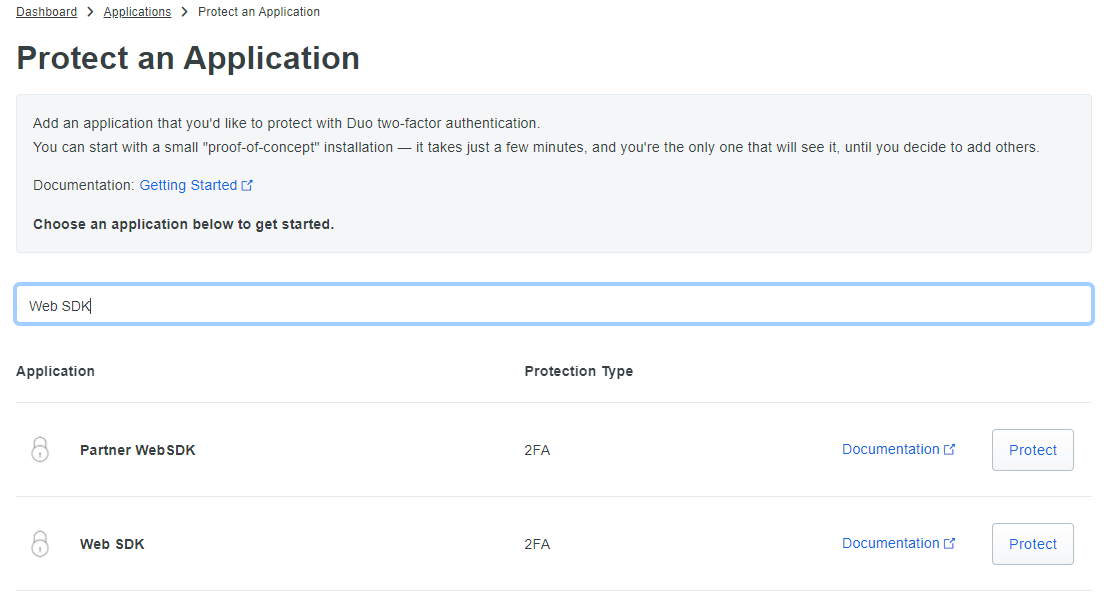The image size is (1108, 592).
Task: Open the Dashboard breadcrumb link
Action: click(x=46, y=11)
